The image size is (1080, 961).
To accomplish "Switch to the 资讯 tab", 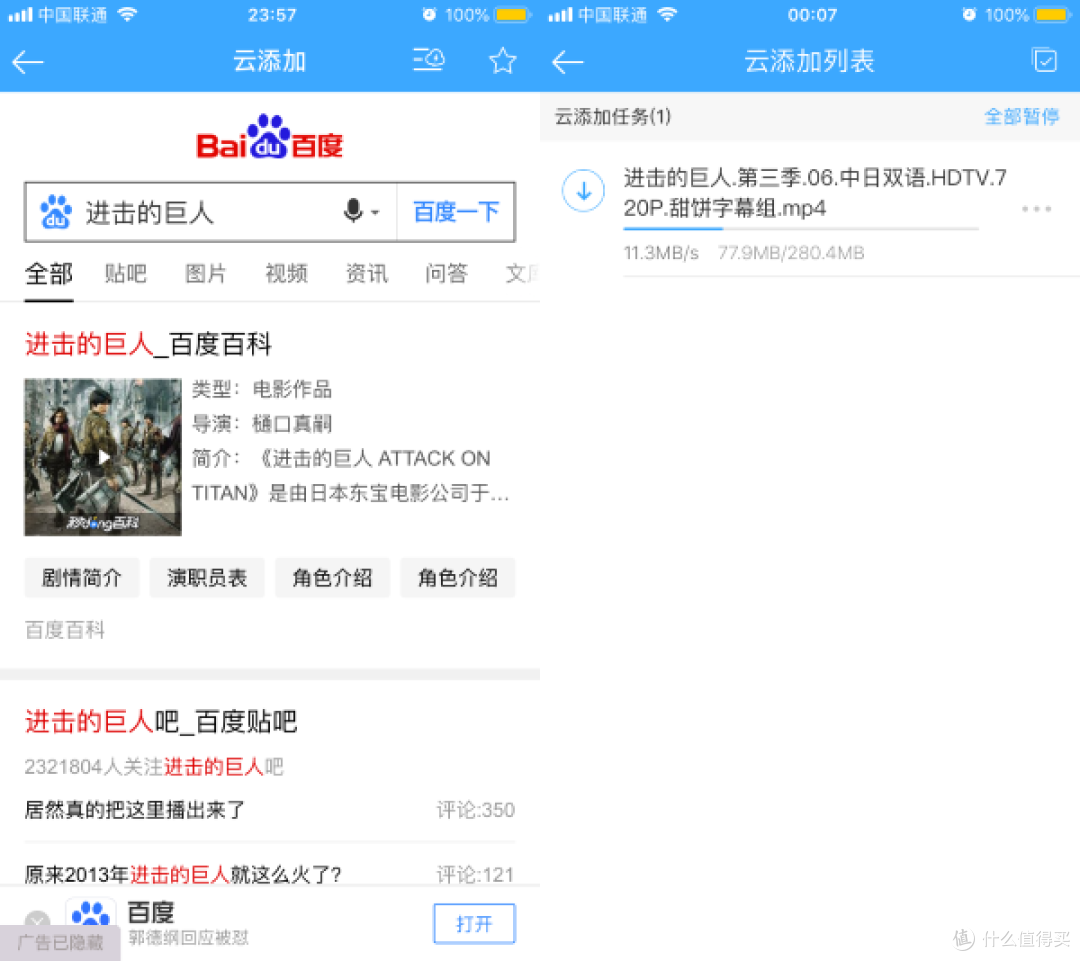I will [x=366, y=274].
